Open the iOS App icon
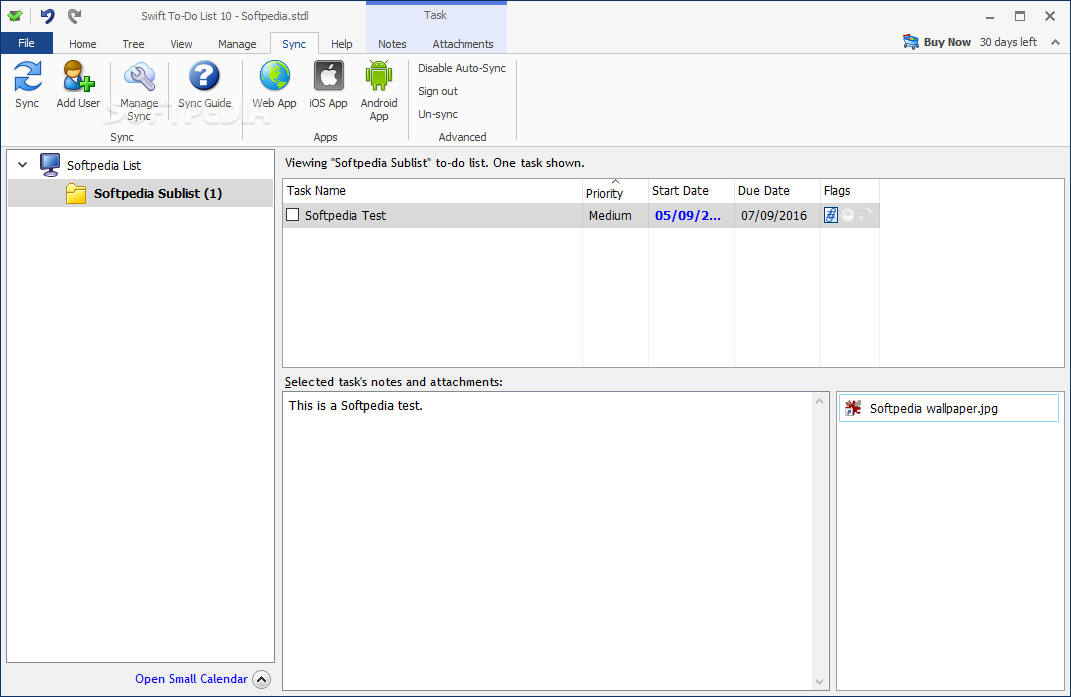The width and height of the screenshot is (1071, 697). [x=329, y=76]
